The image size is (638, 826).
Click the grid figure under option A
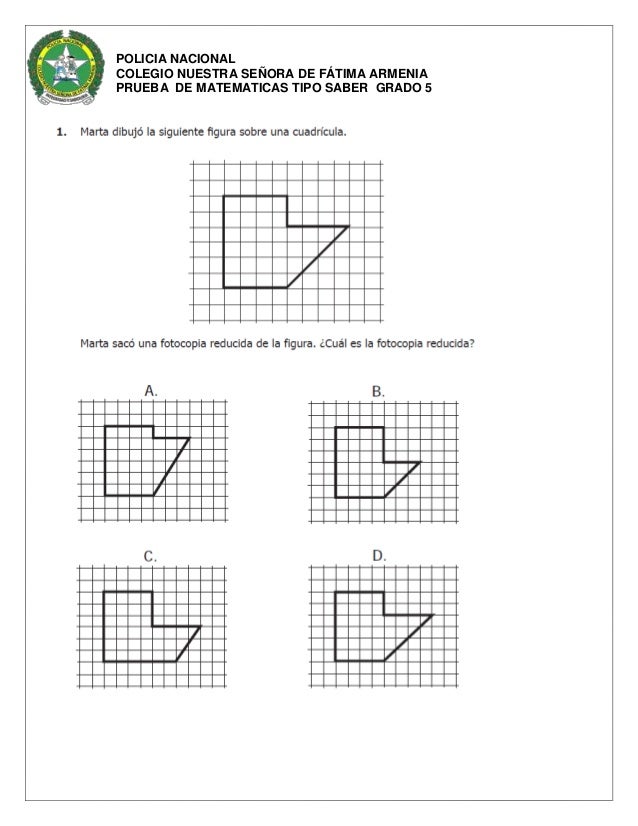[153, 461]
